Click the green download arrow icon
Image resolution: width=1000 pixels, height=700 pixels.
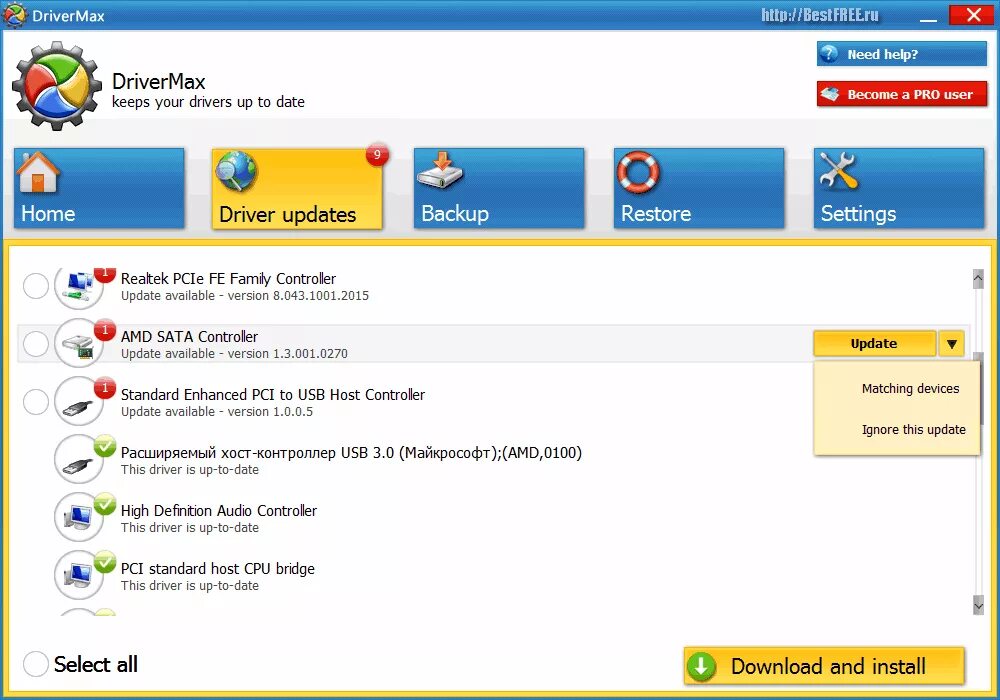coord(702,667)
